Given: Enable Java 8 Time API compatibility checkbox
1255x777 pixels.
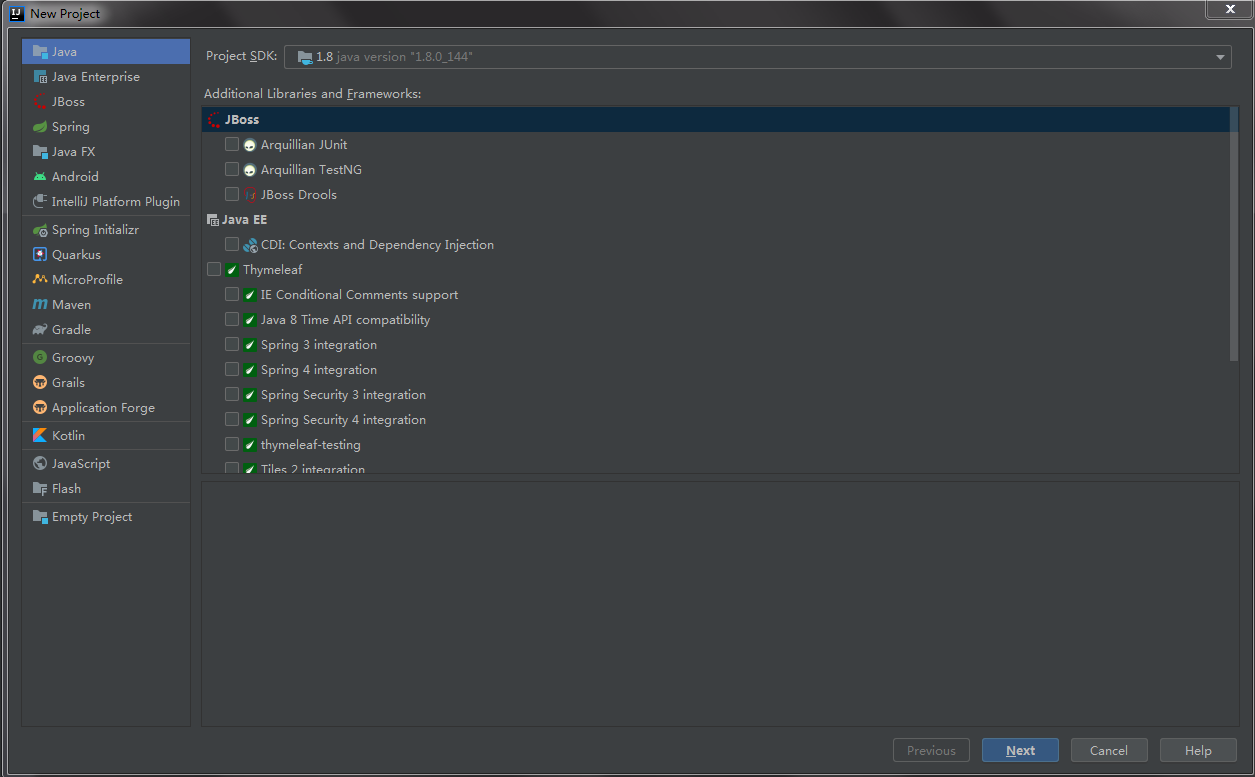Looking at the screenshot, I should click(232, 319).
